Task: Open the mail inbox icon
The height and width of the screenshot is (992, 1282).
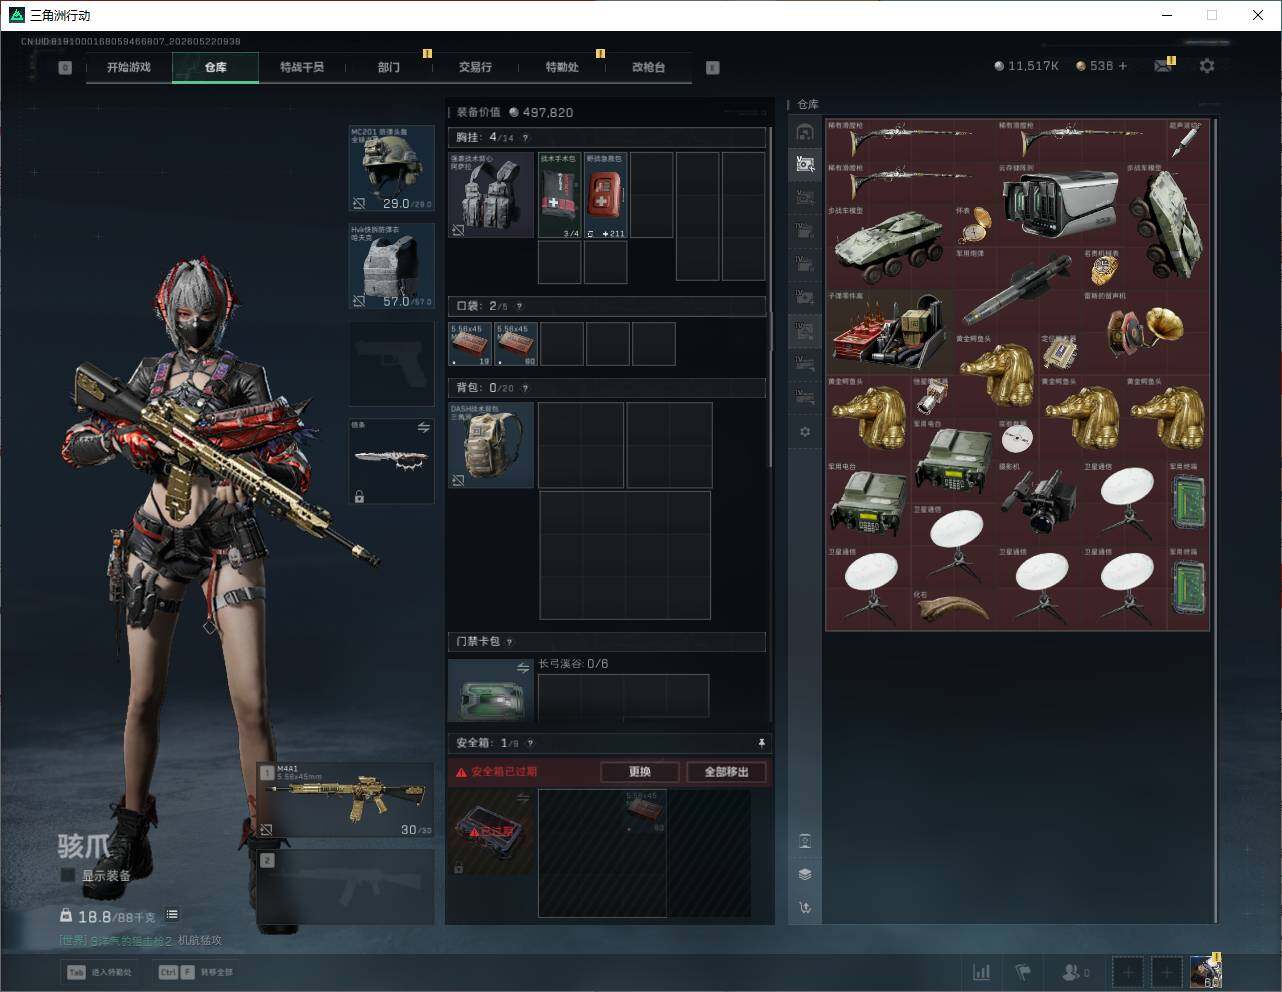Action: 1163,66
